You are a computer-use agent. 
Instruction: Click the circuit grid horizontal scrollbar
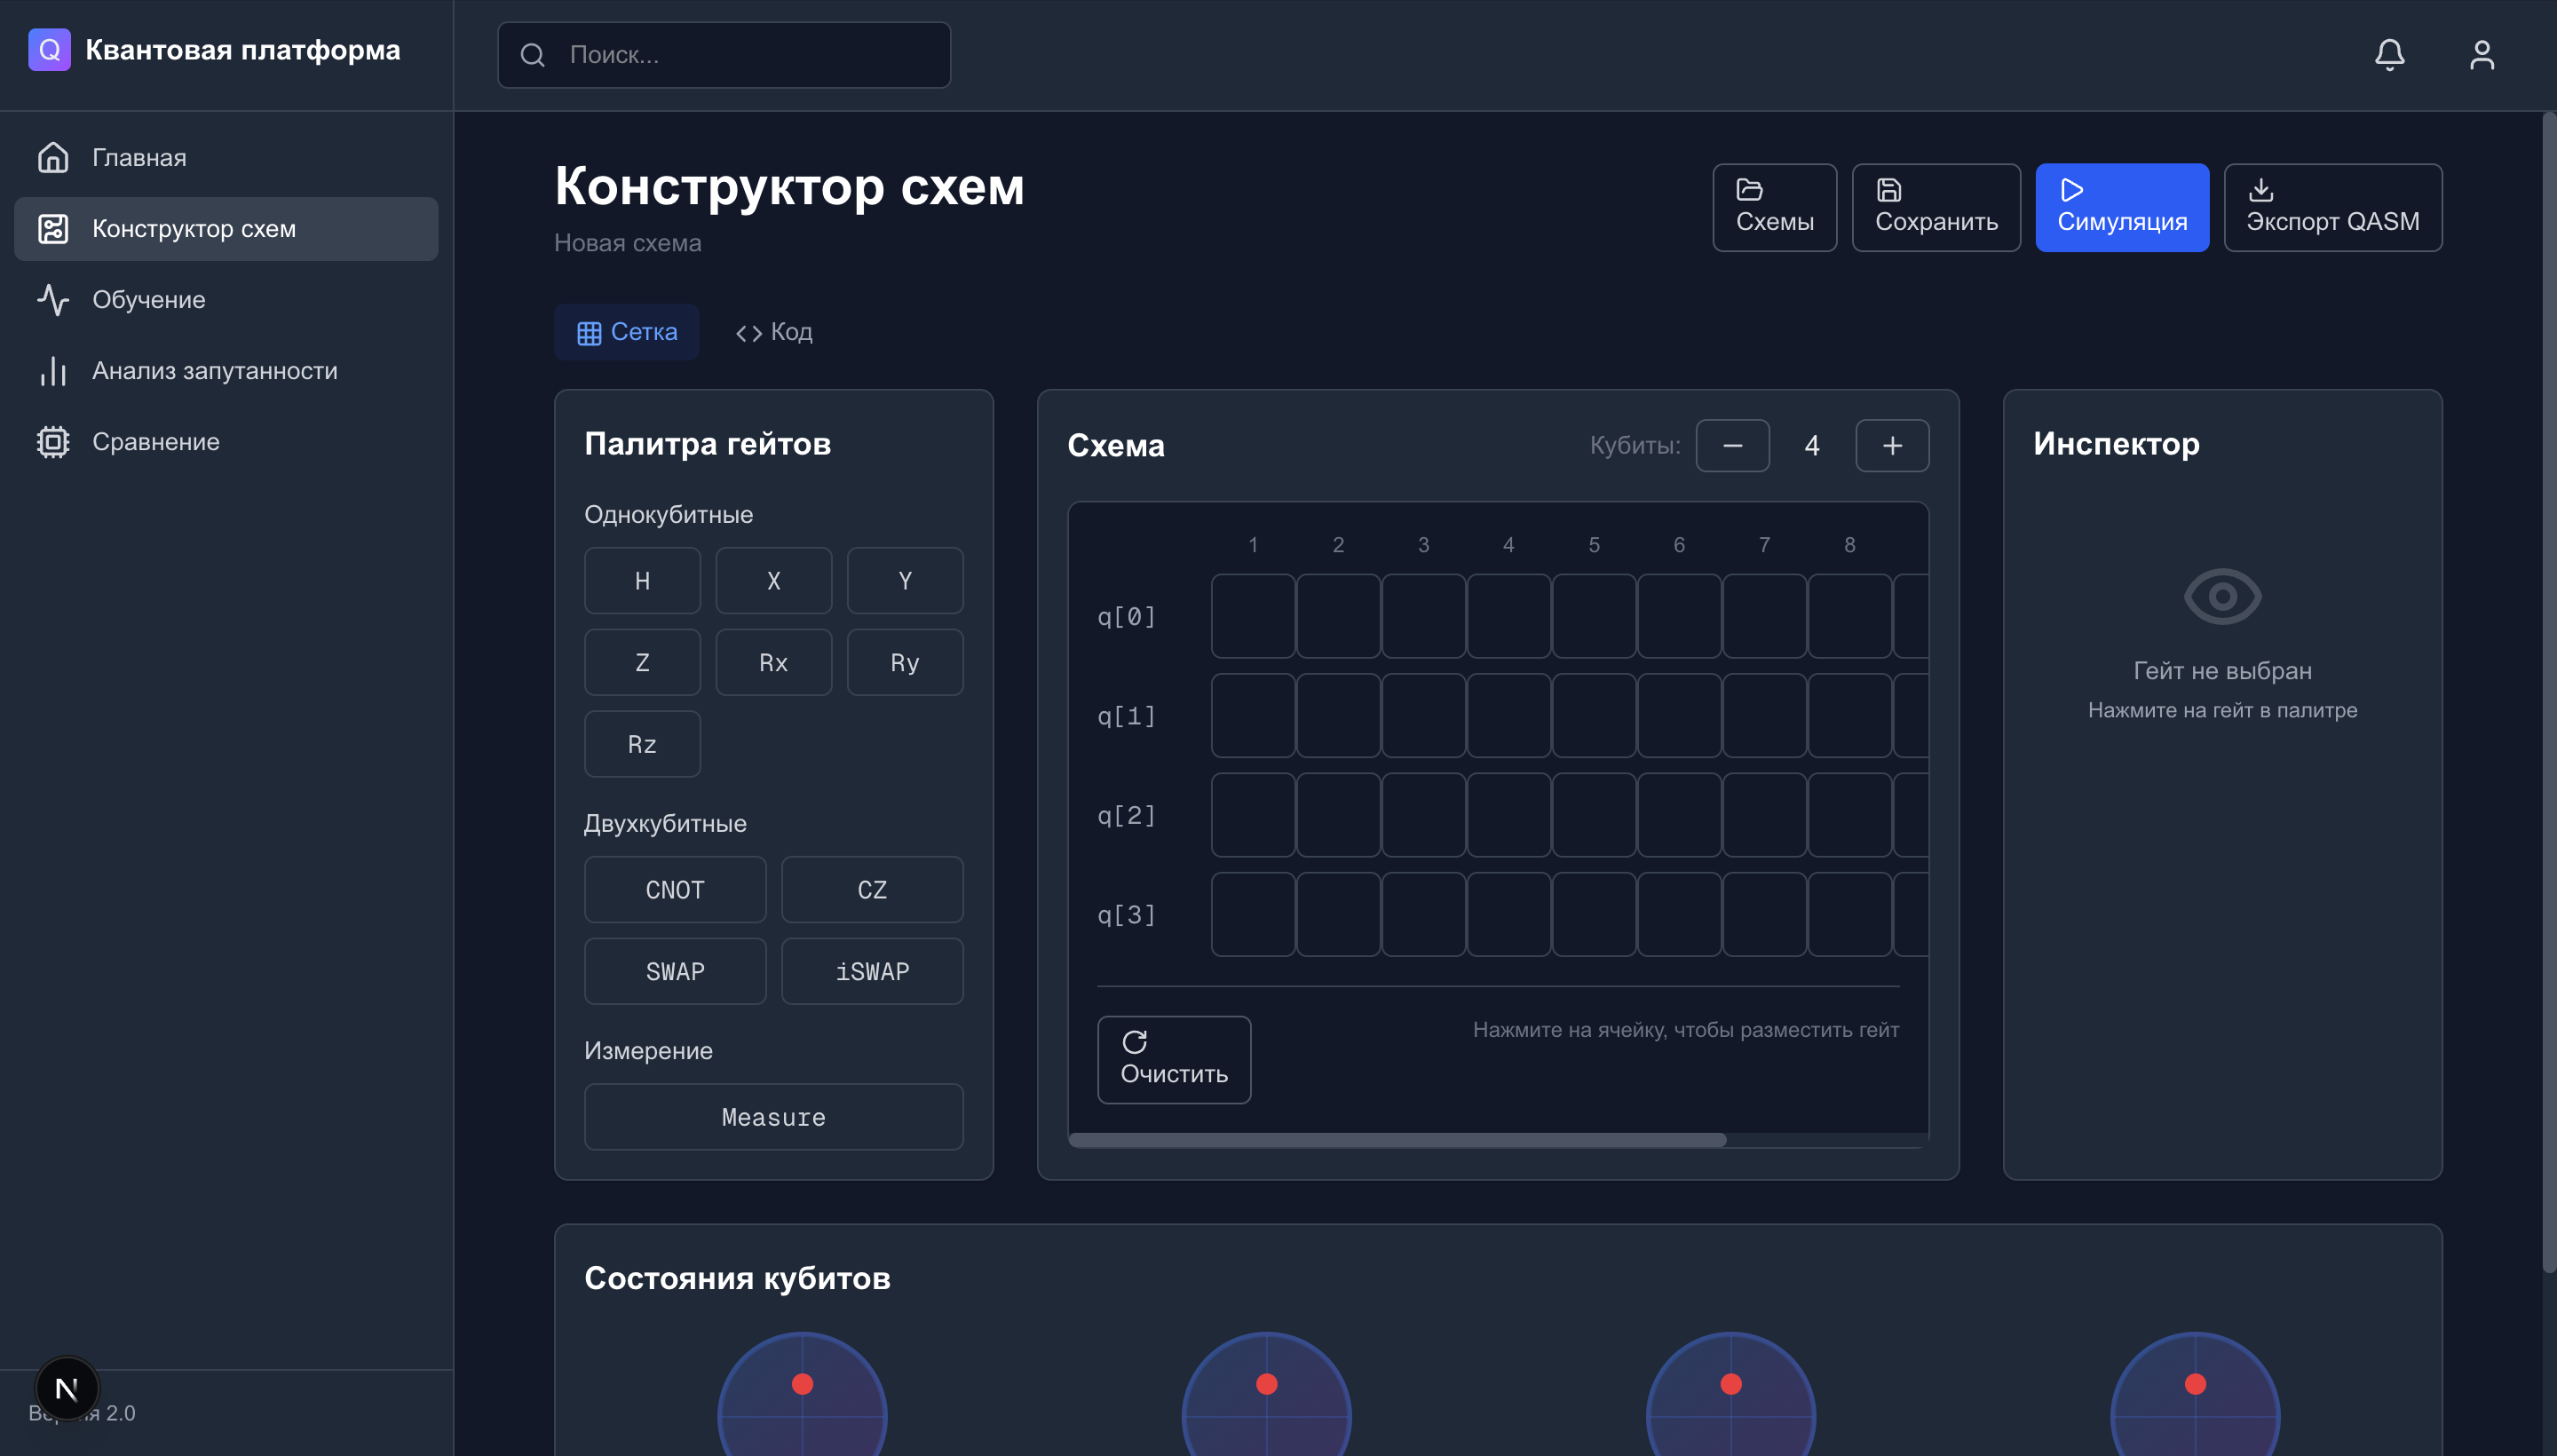[x=1397, y=1140]
